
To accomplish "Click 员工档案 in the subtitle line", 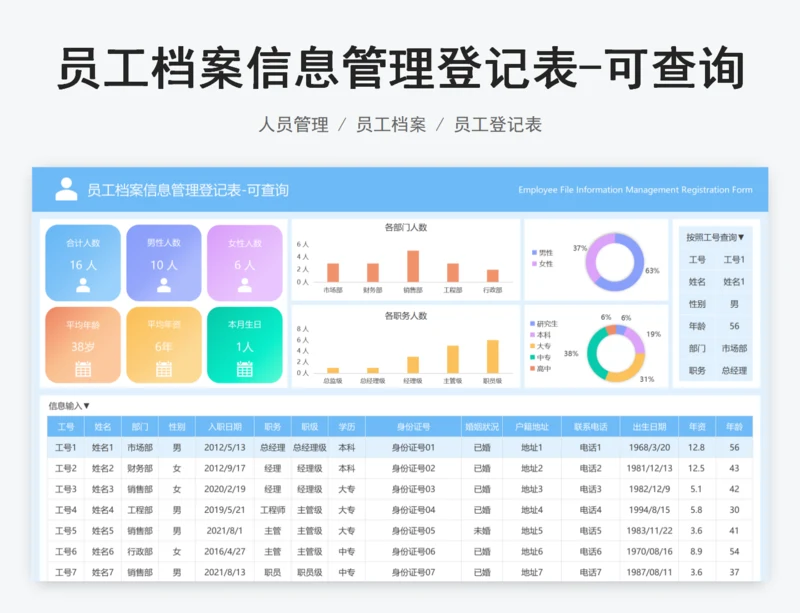I will [x=391, y=125].
